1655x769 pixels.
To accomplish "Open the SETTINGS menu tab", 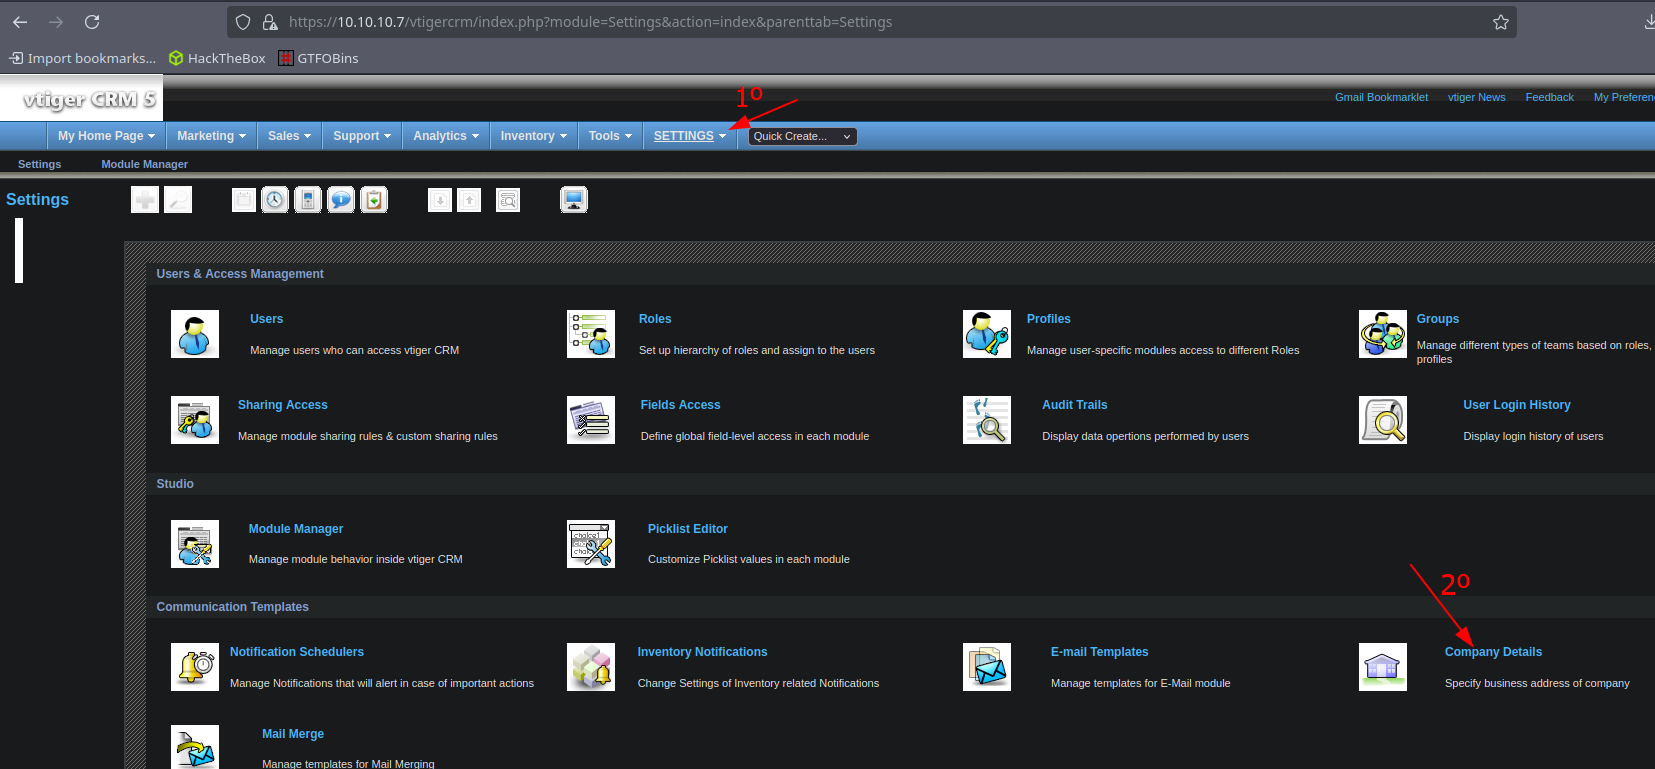I will click(x=690, y=136).
